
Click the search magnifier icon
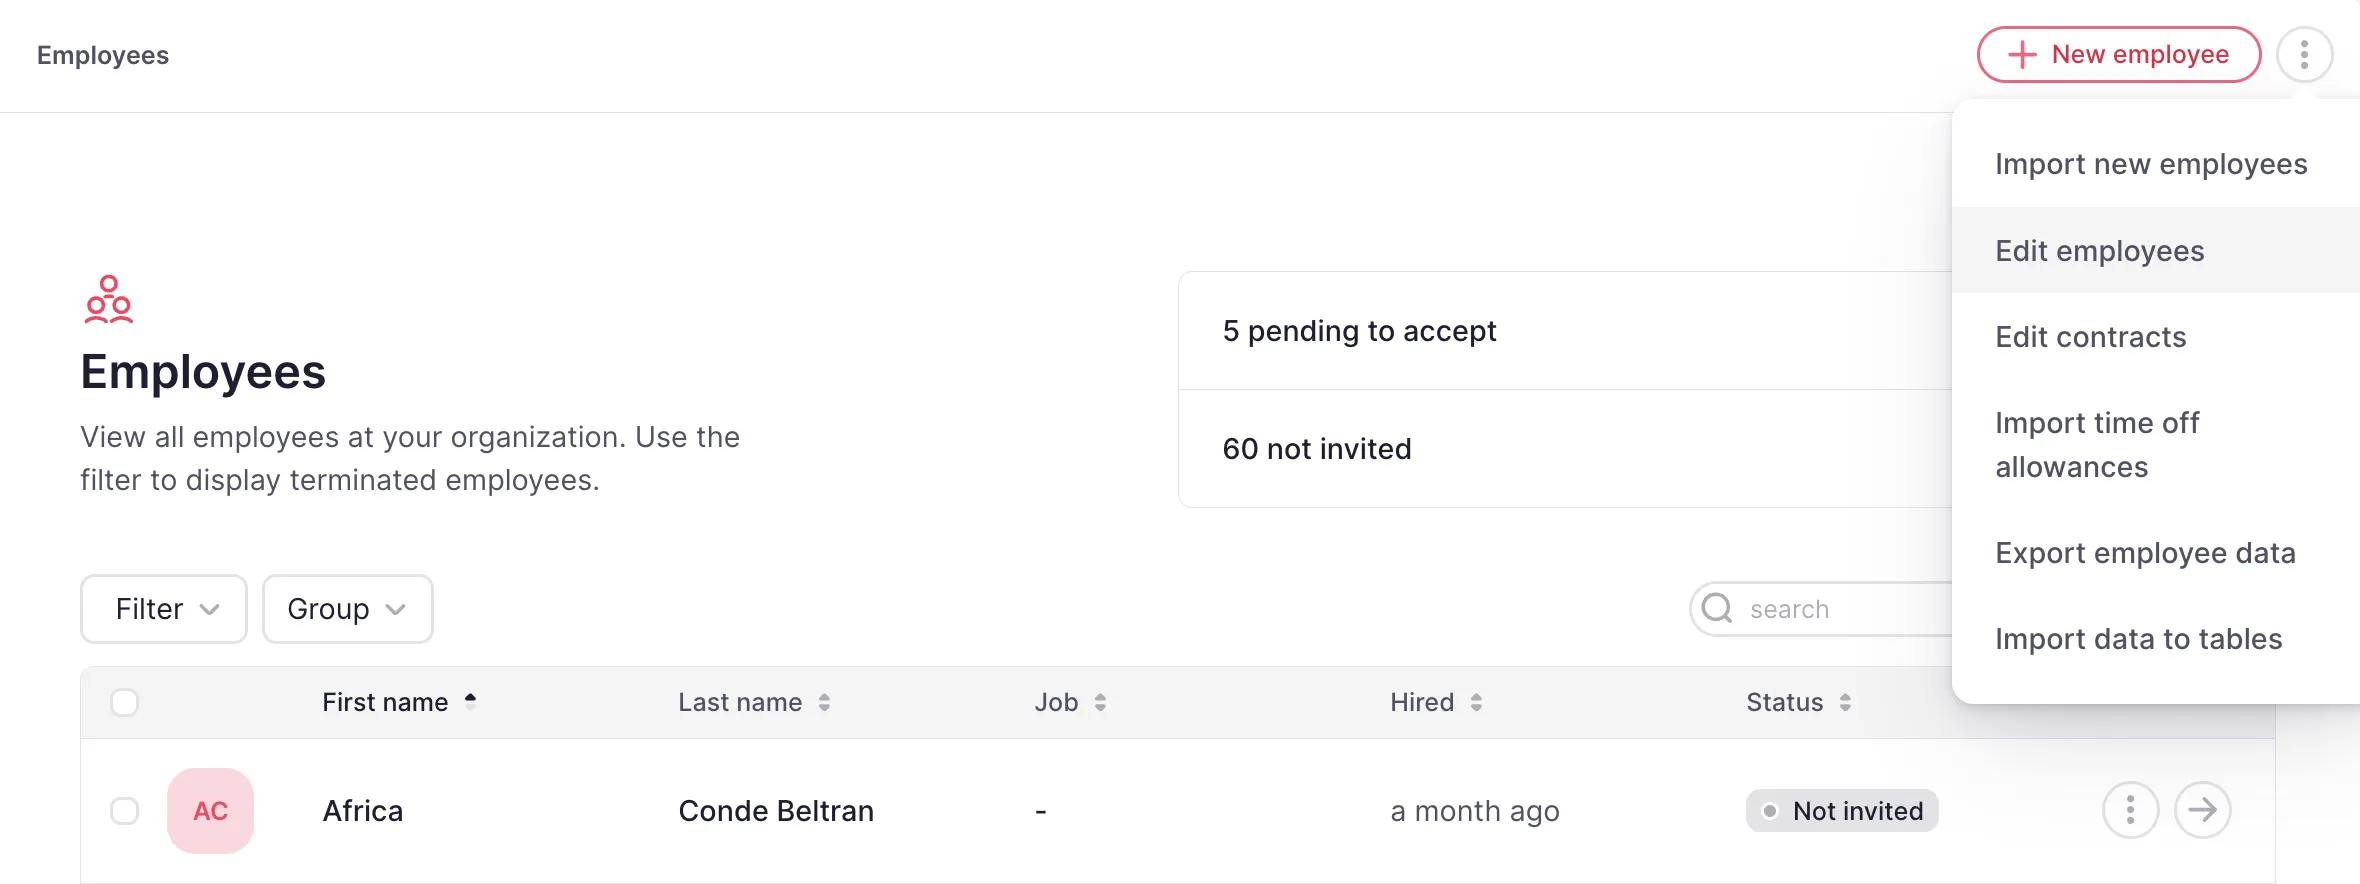(x=1717, y=608)
